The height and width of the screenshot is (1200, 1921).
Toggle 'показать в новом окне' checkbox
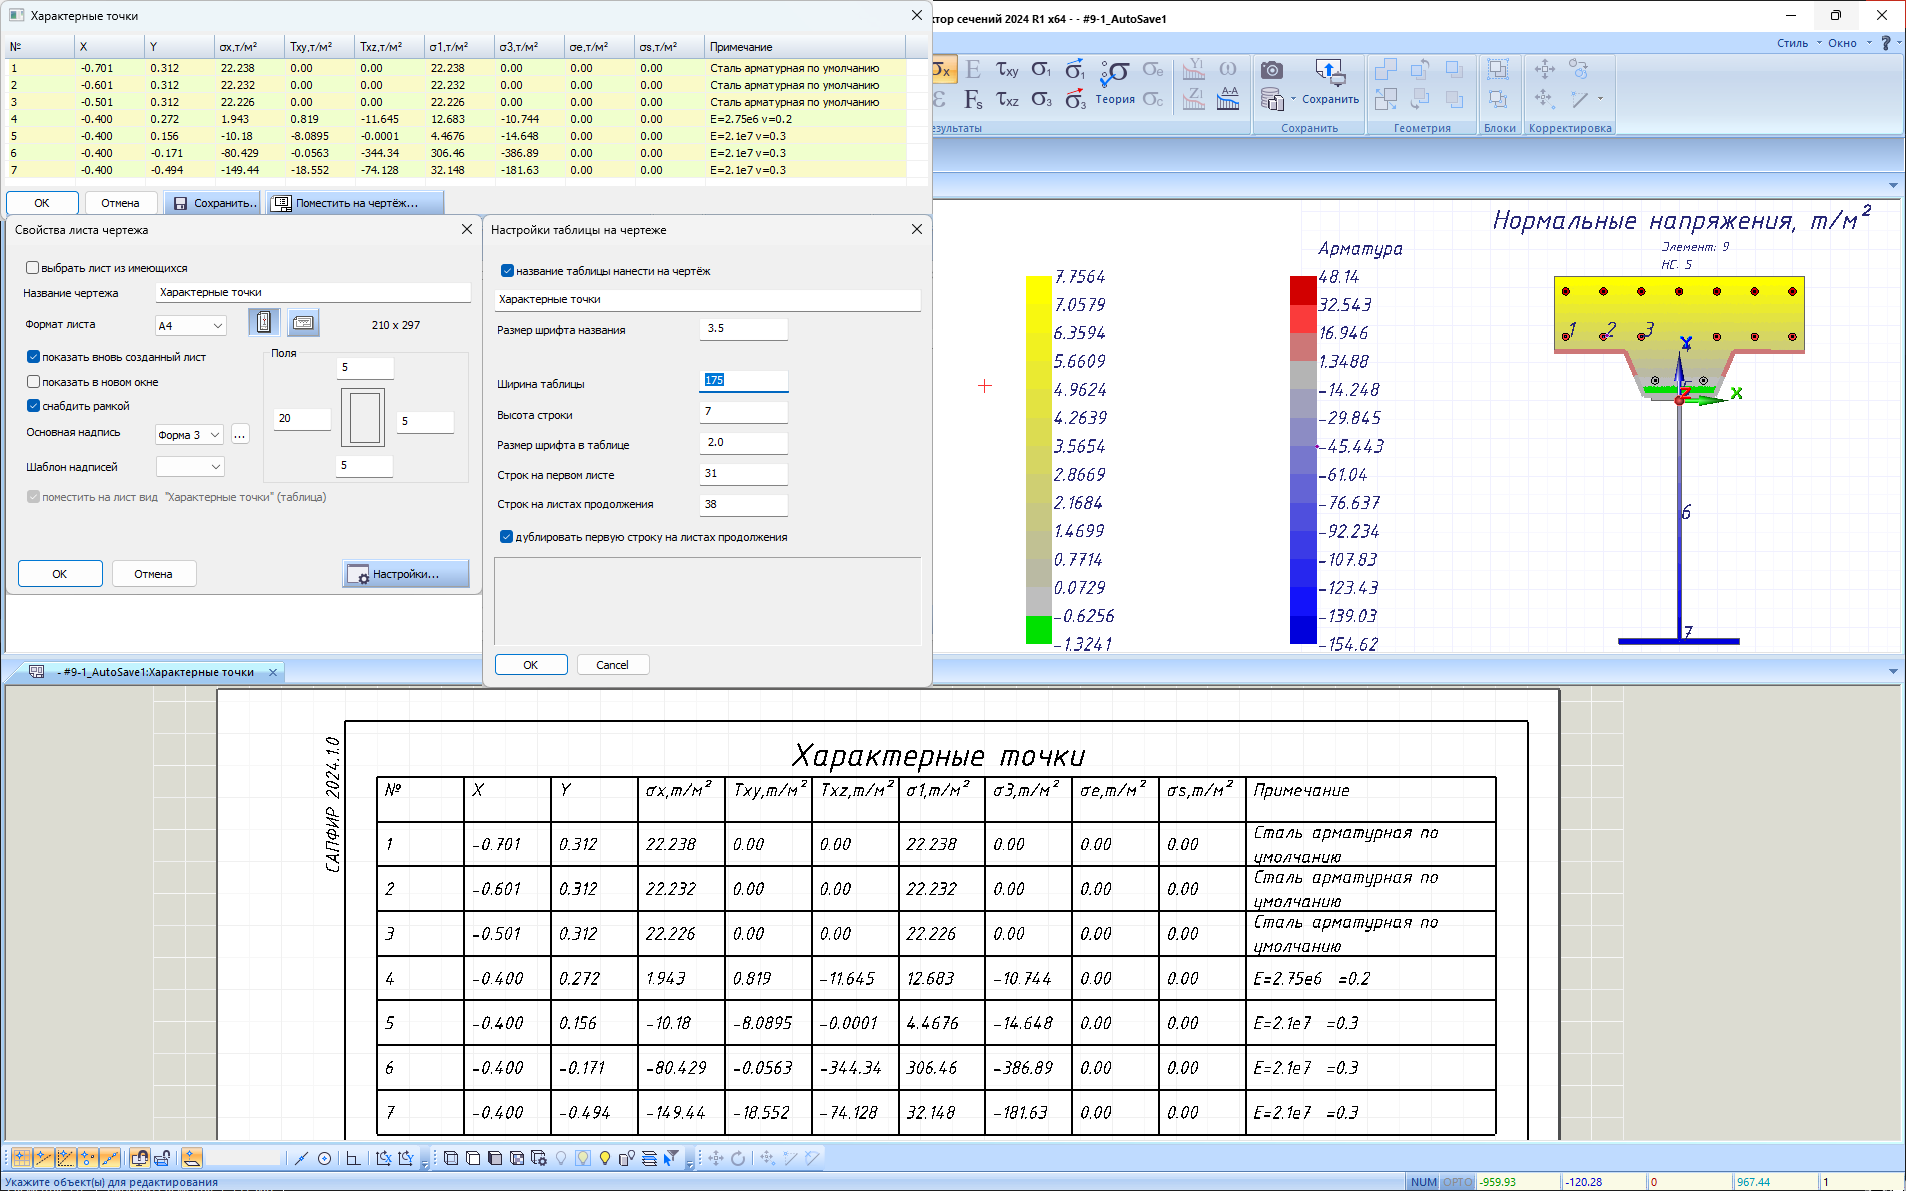pos(33,382)
